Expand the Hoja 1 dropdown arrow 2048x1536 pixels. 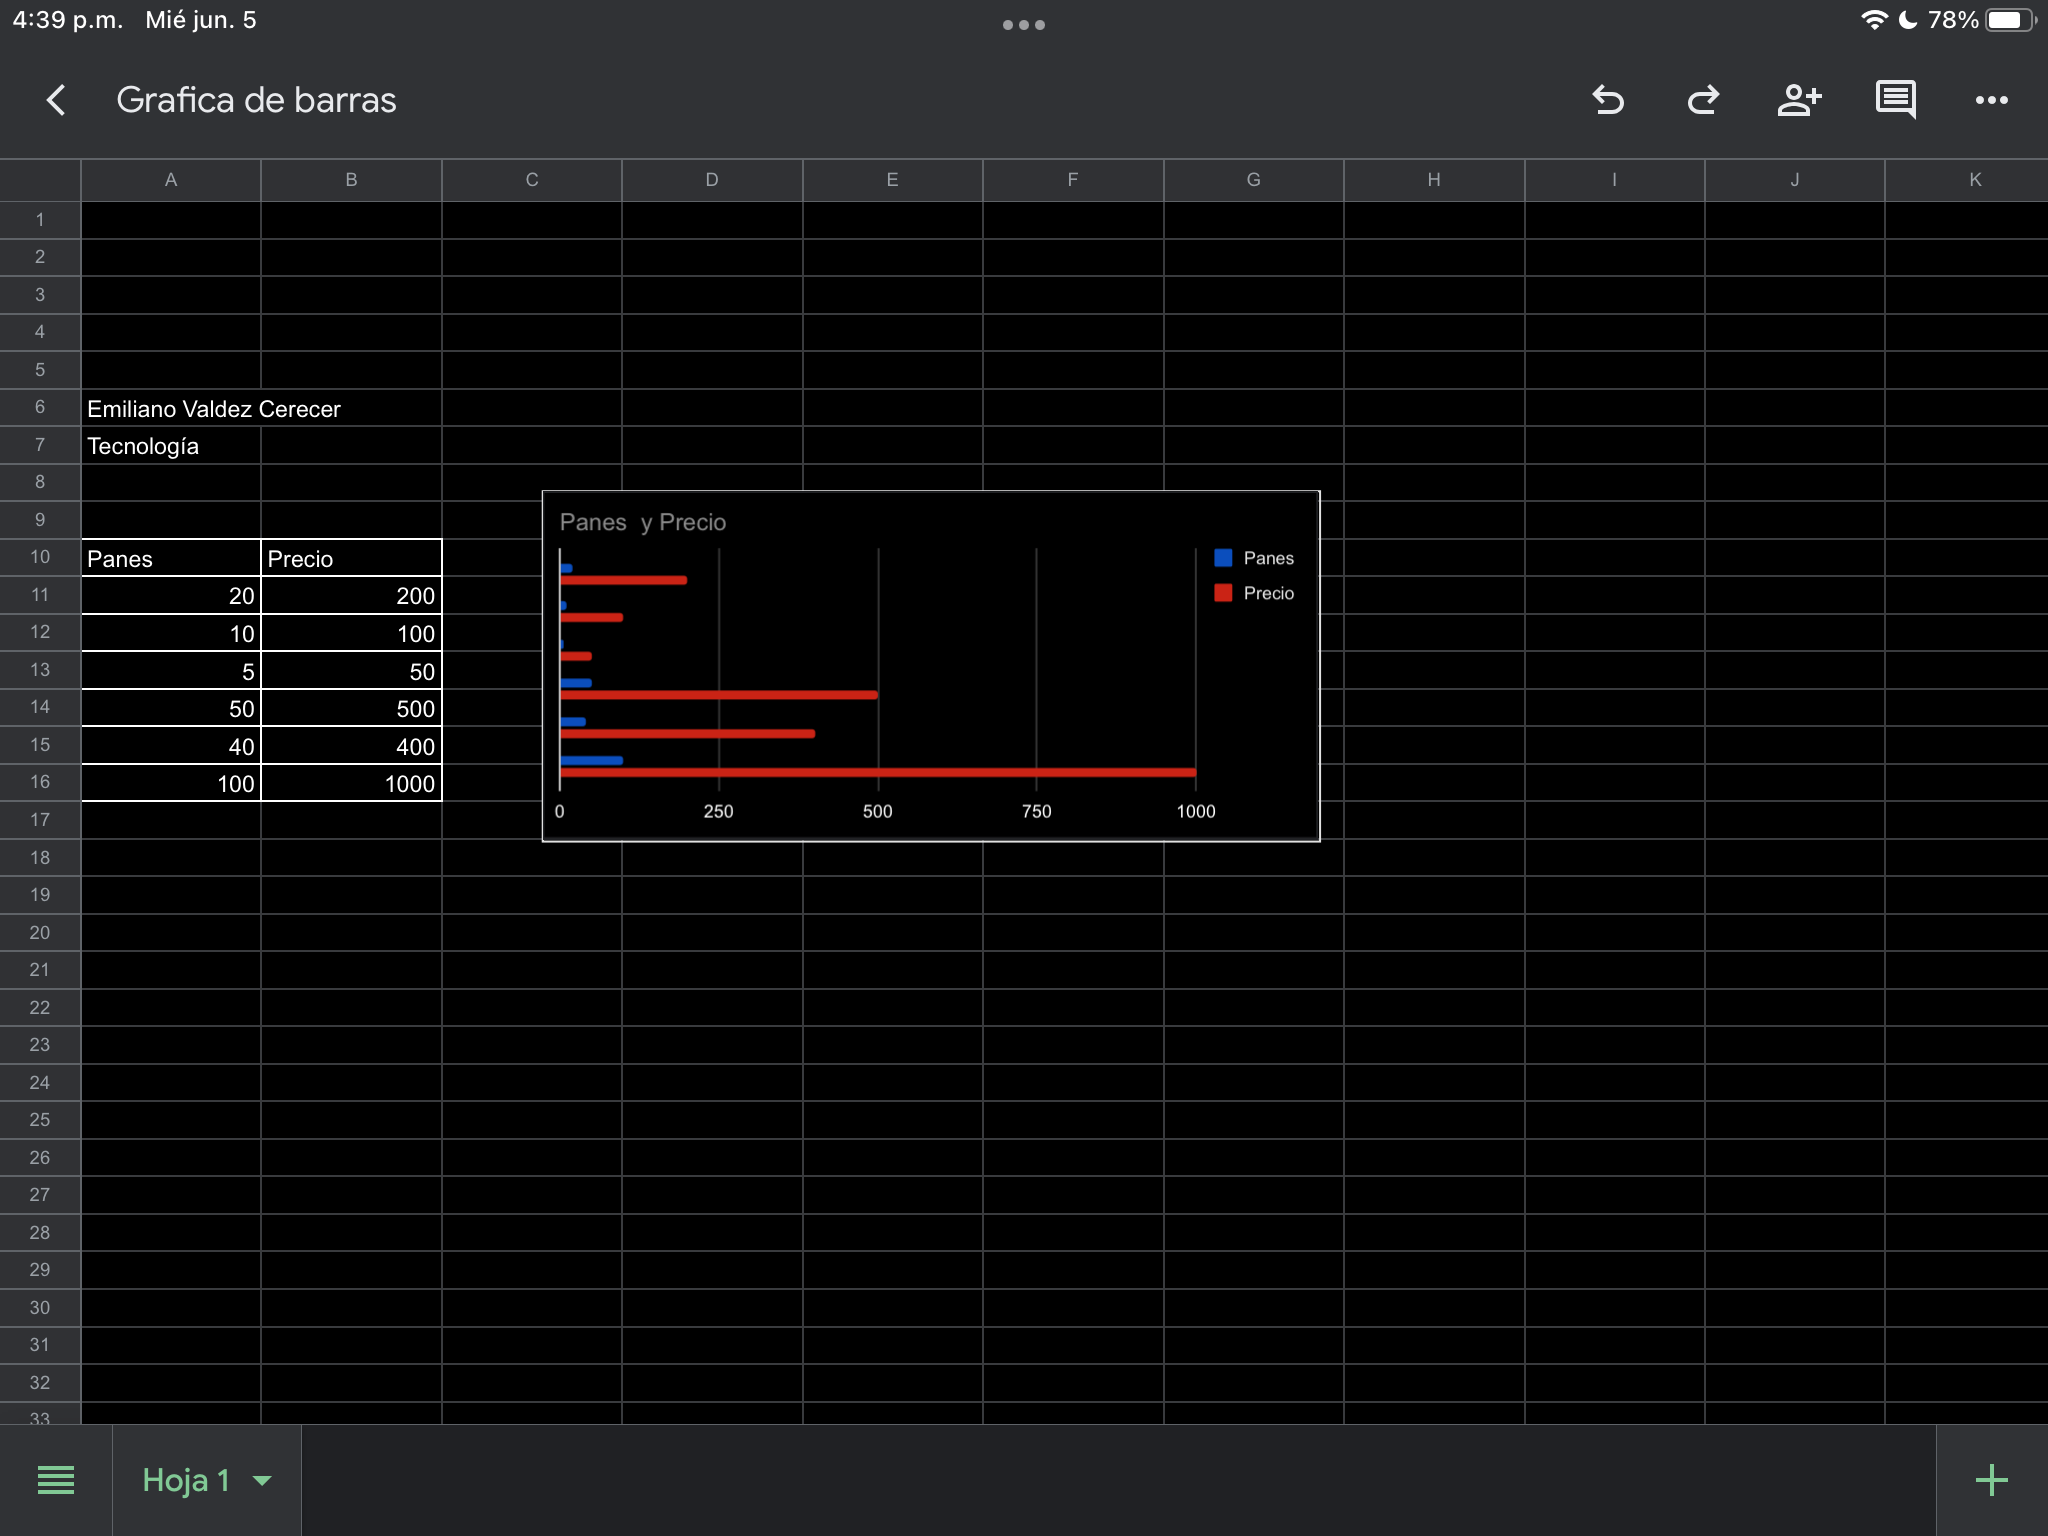[263, 1480]
